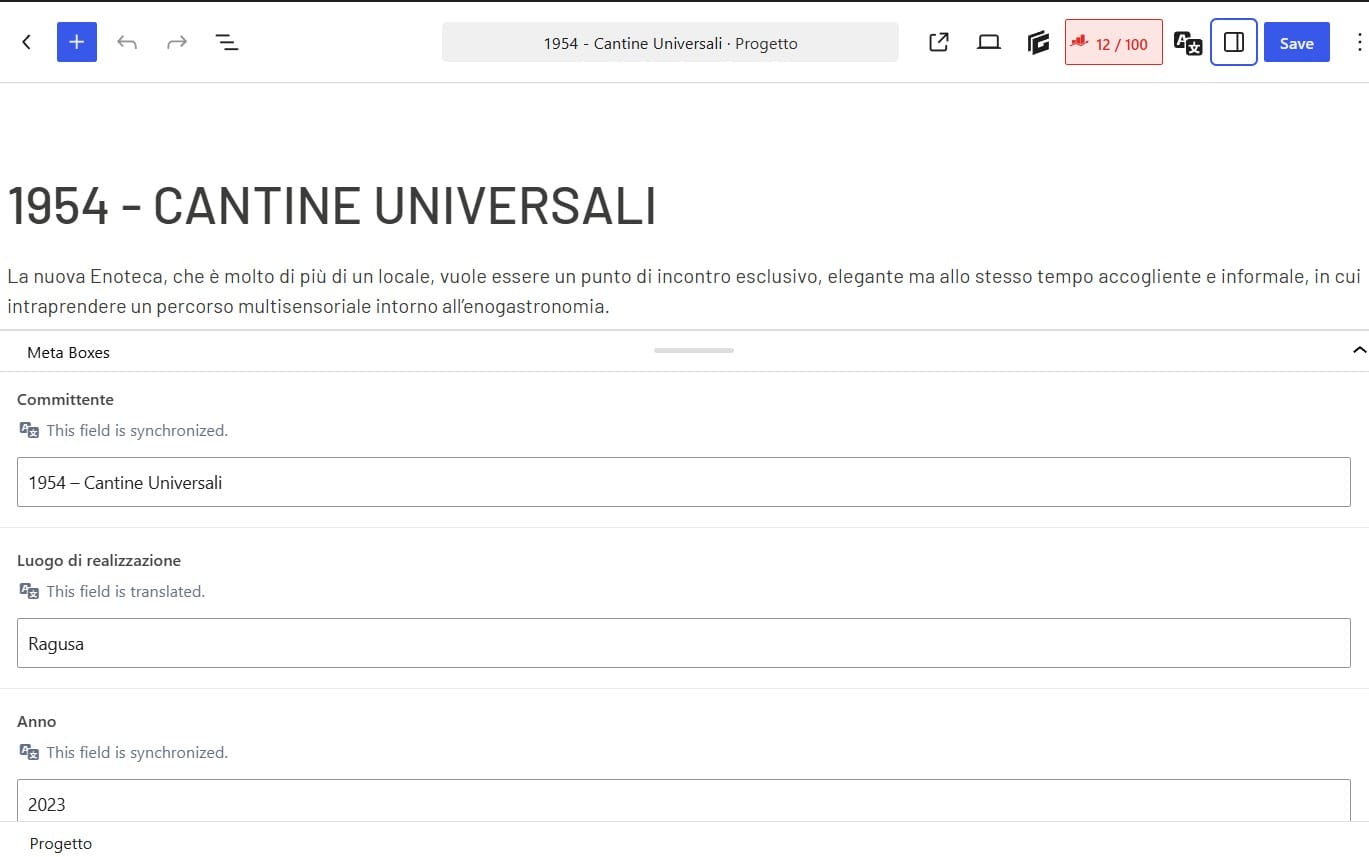Click the Meta Boxes header label
1369x857 pixels.
tap(68, 352)
